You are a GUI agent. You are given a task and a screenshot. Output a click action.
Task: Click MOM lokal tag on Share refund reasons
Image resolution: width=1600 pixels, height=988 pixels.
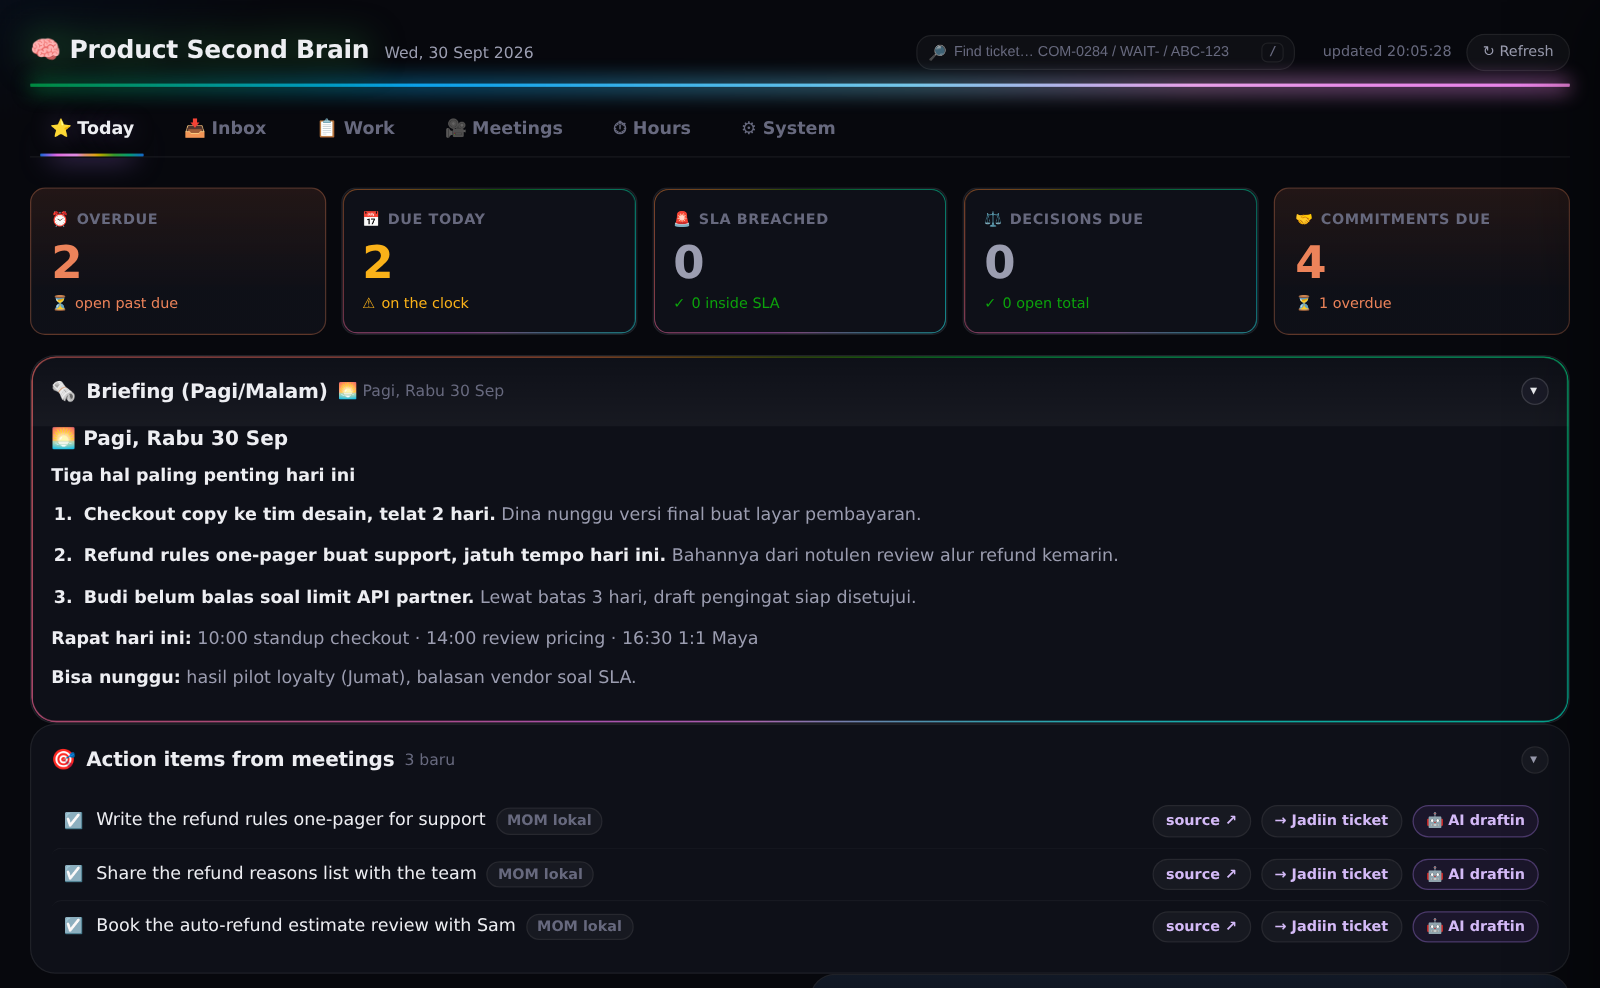(540, 874)
